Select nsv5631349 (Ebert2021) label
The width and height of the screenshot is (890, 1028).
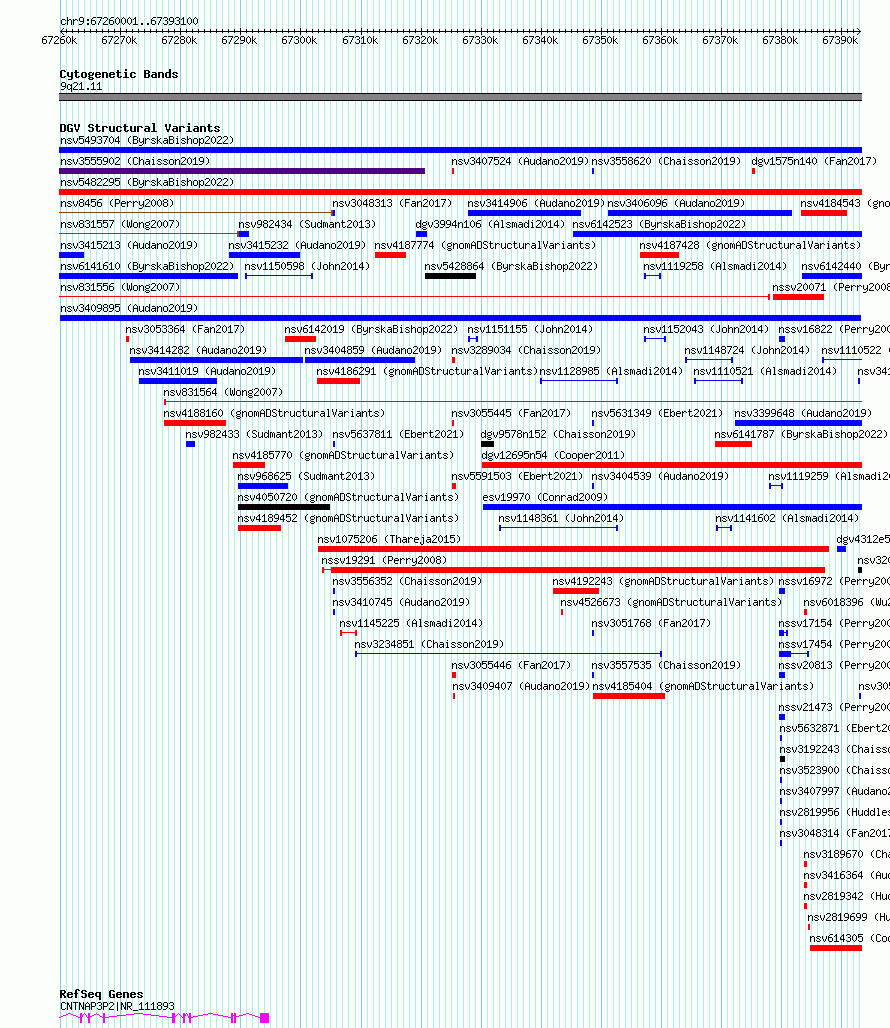657,413
